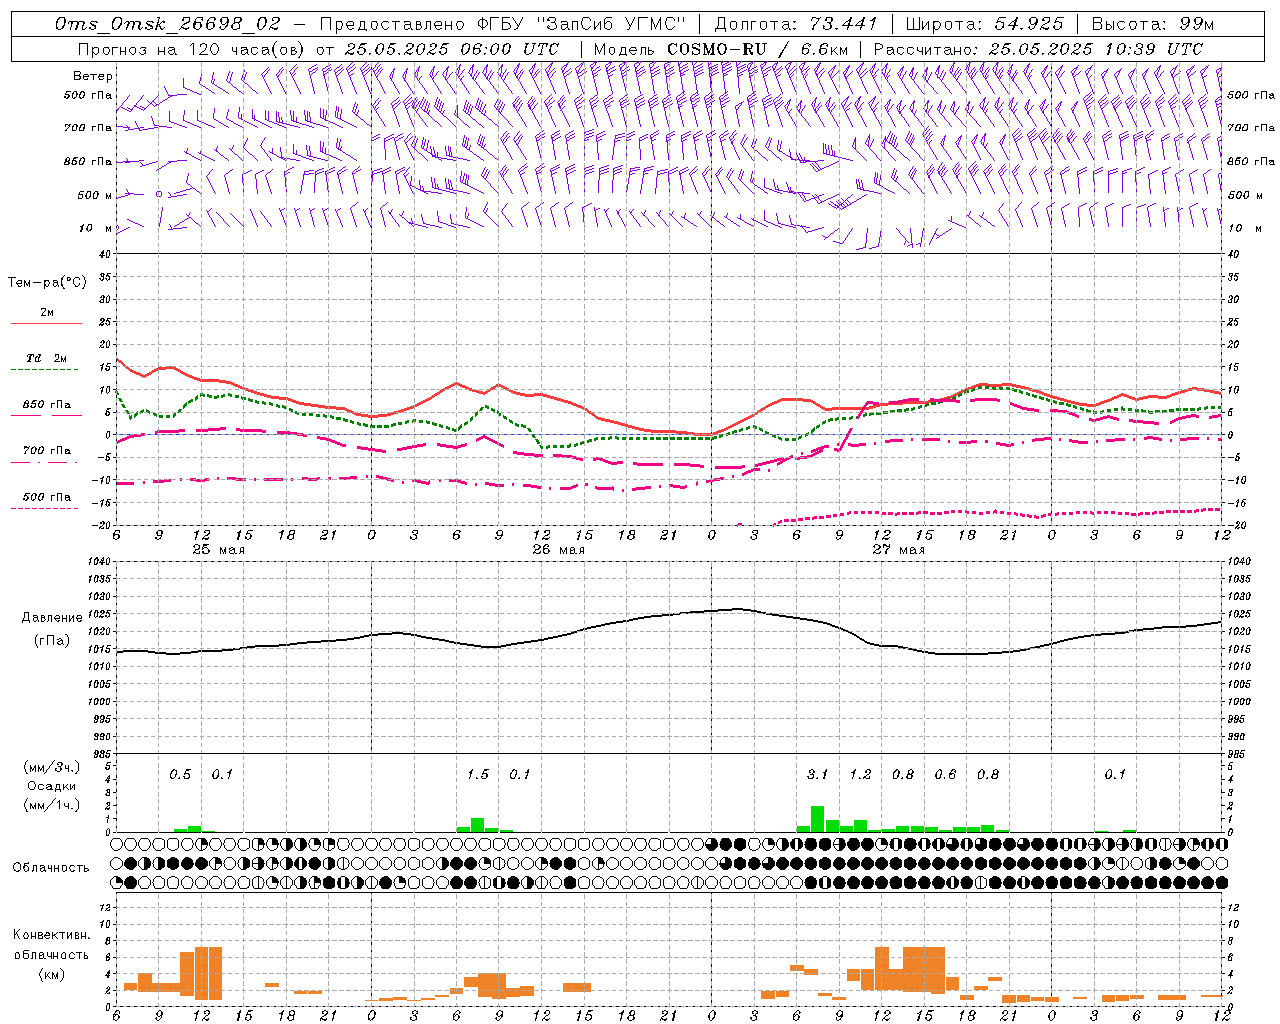Click the "26 мая" date label
The image size is (1280, 1024).
tap(558, 549)
